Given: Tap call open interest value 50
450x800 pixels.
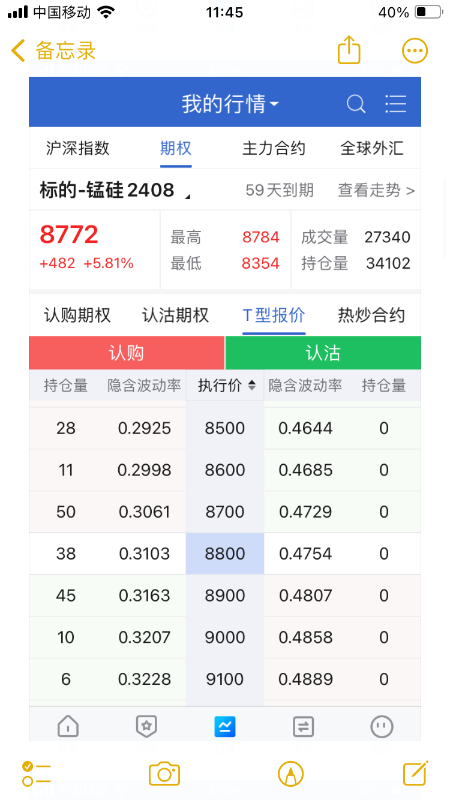Looking at the screenshot, I should (66, 512).
